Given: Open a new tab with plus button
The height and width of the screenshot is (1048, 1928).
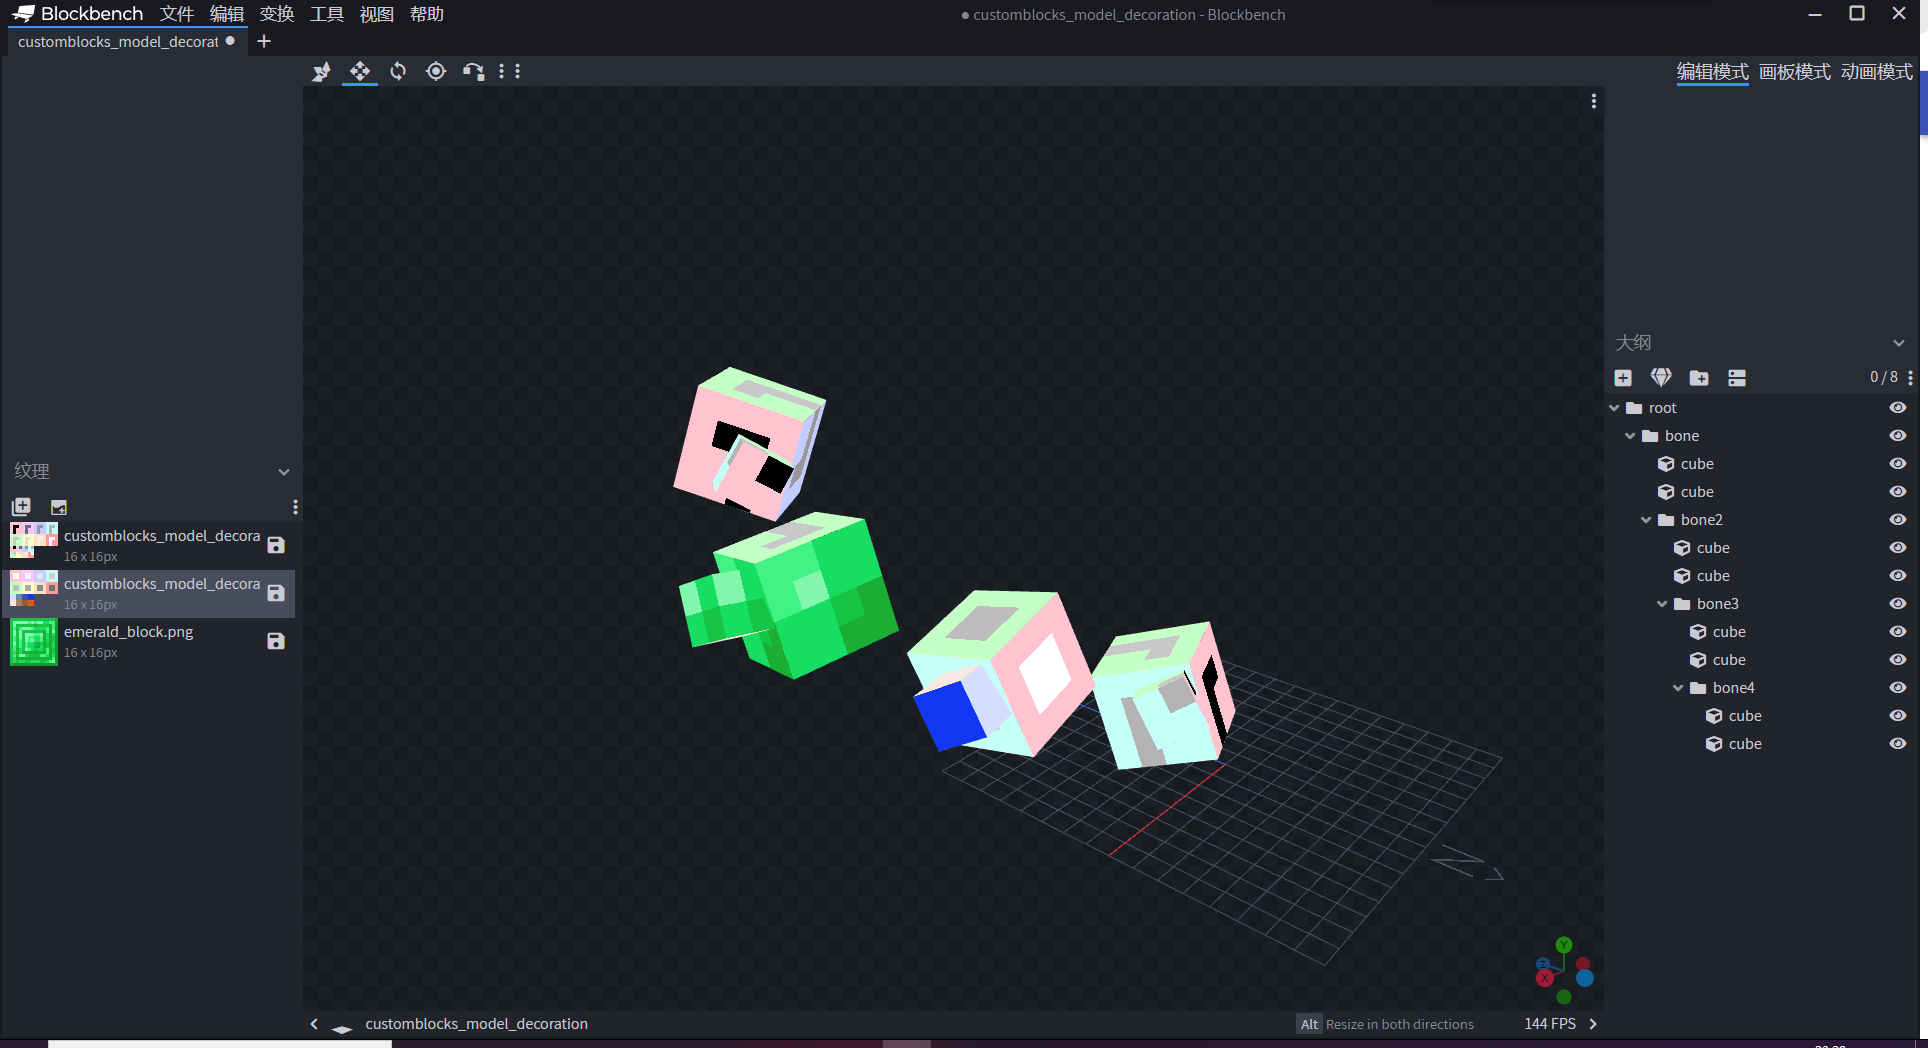Looking at the screenshot, I should 264,41.
